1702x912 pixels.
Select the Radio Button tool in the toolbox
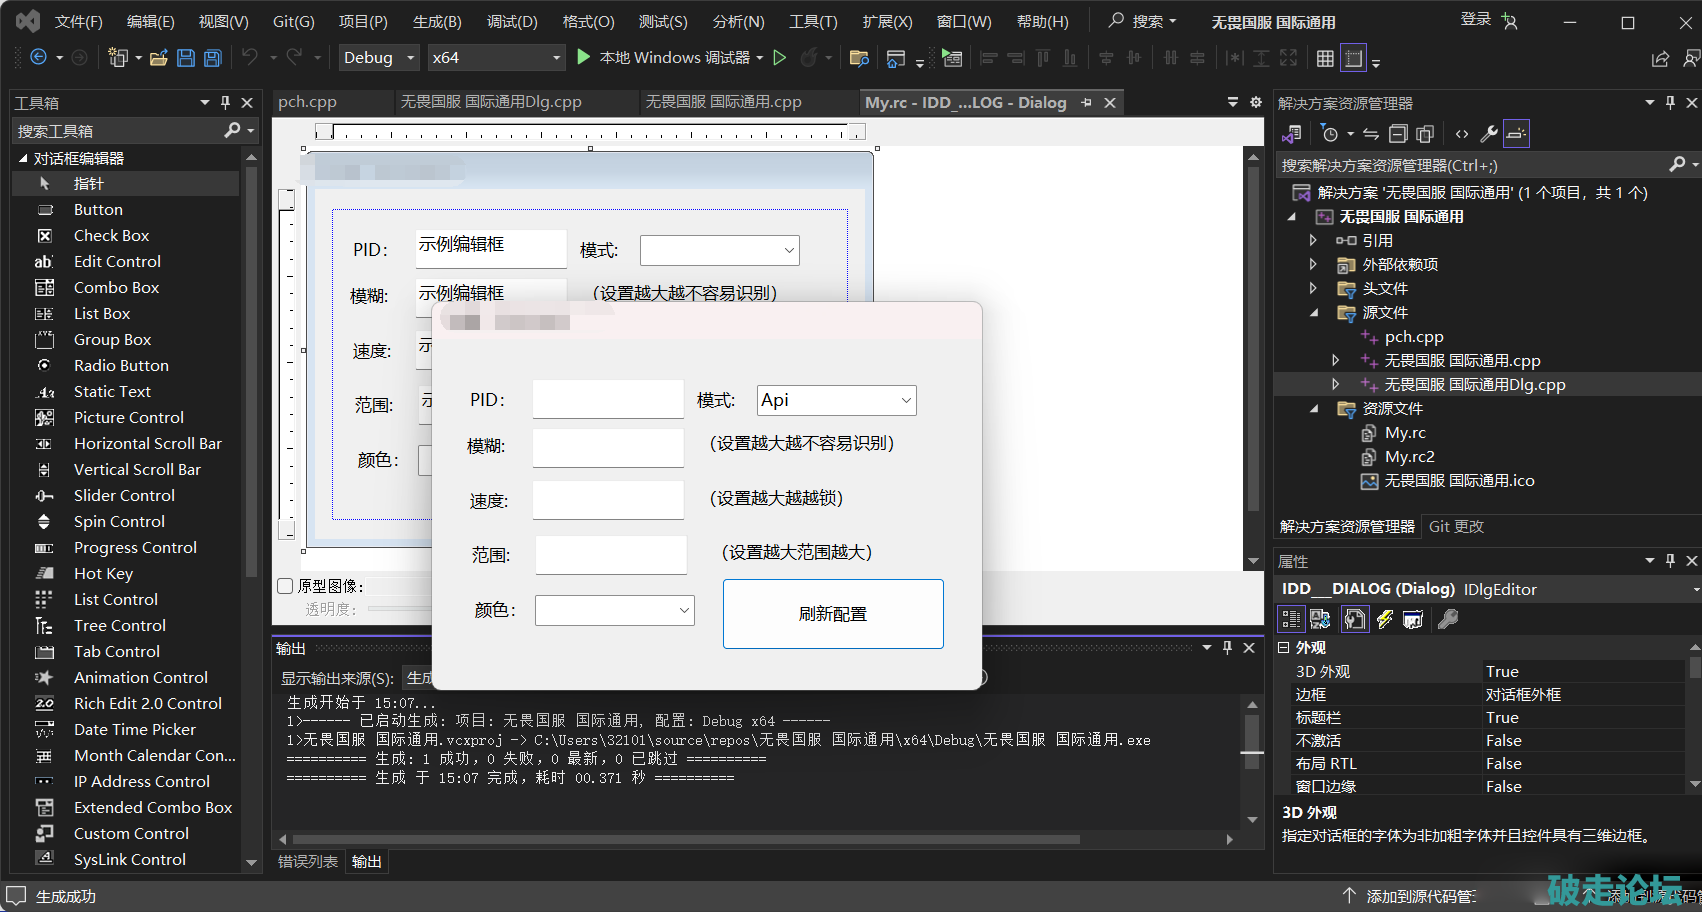pyautogui.click(x=121, y=366)
